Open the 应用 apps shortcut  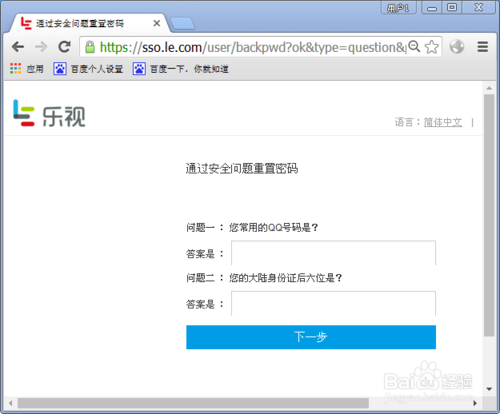pyautogui.click(x=27, y=69)
